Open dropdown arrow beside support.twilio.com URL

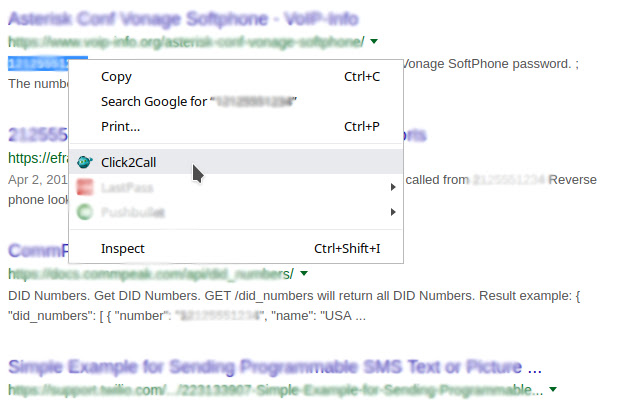[x=552, y=388]
